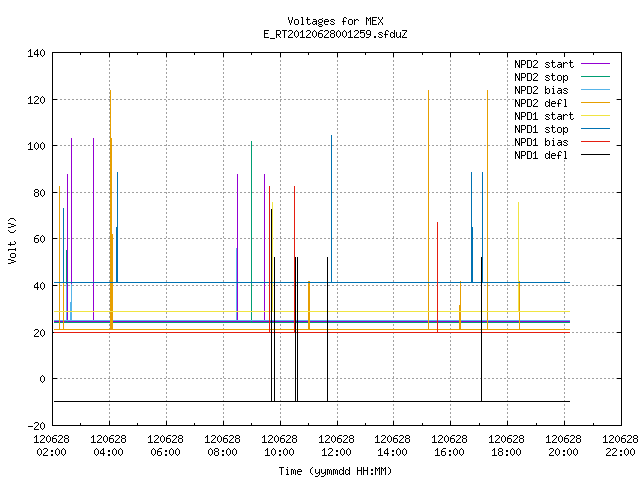Viewport: 640px width, 480px height.
Task: Click the 0 y-axis tick label
Action: tap(42, 379)
